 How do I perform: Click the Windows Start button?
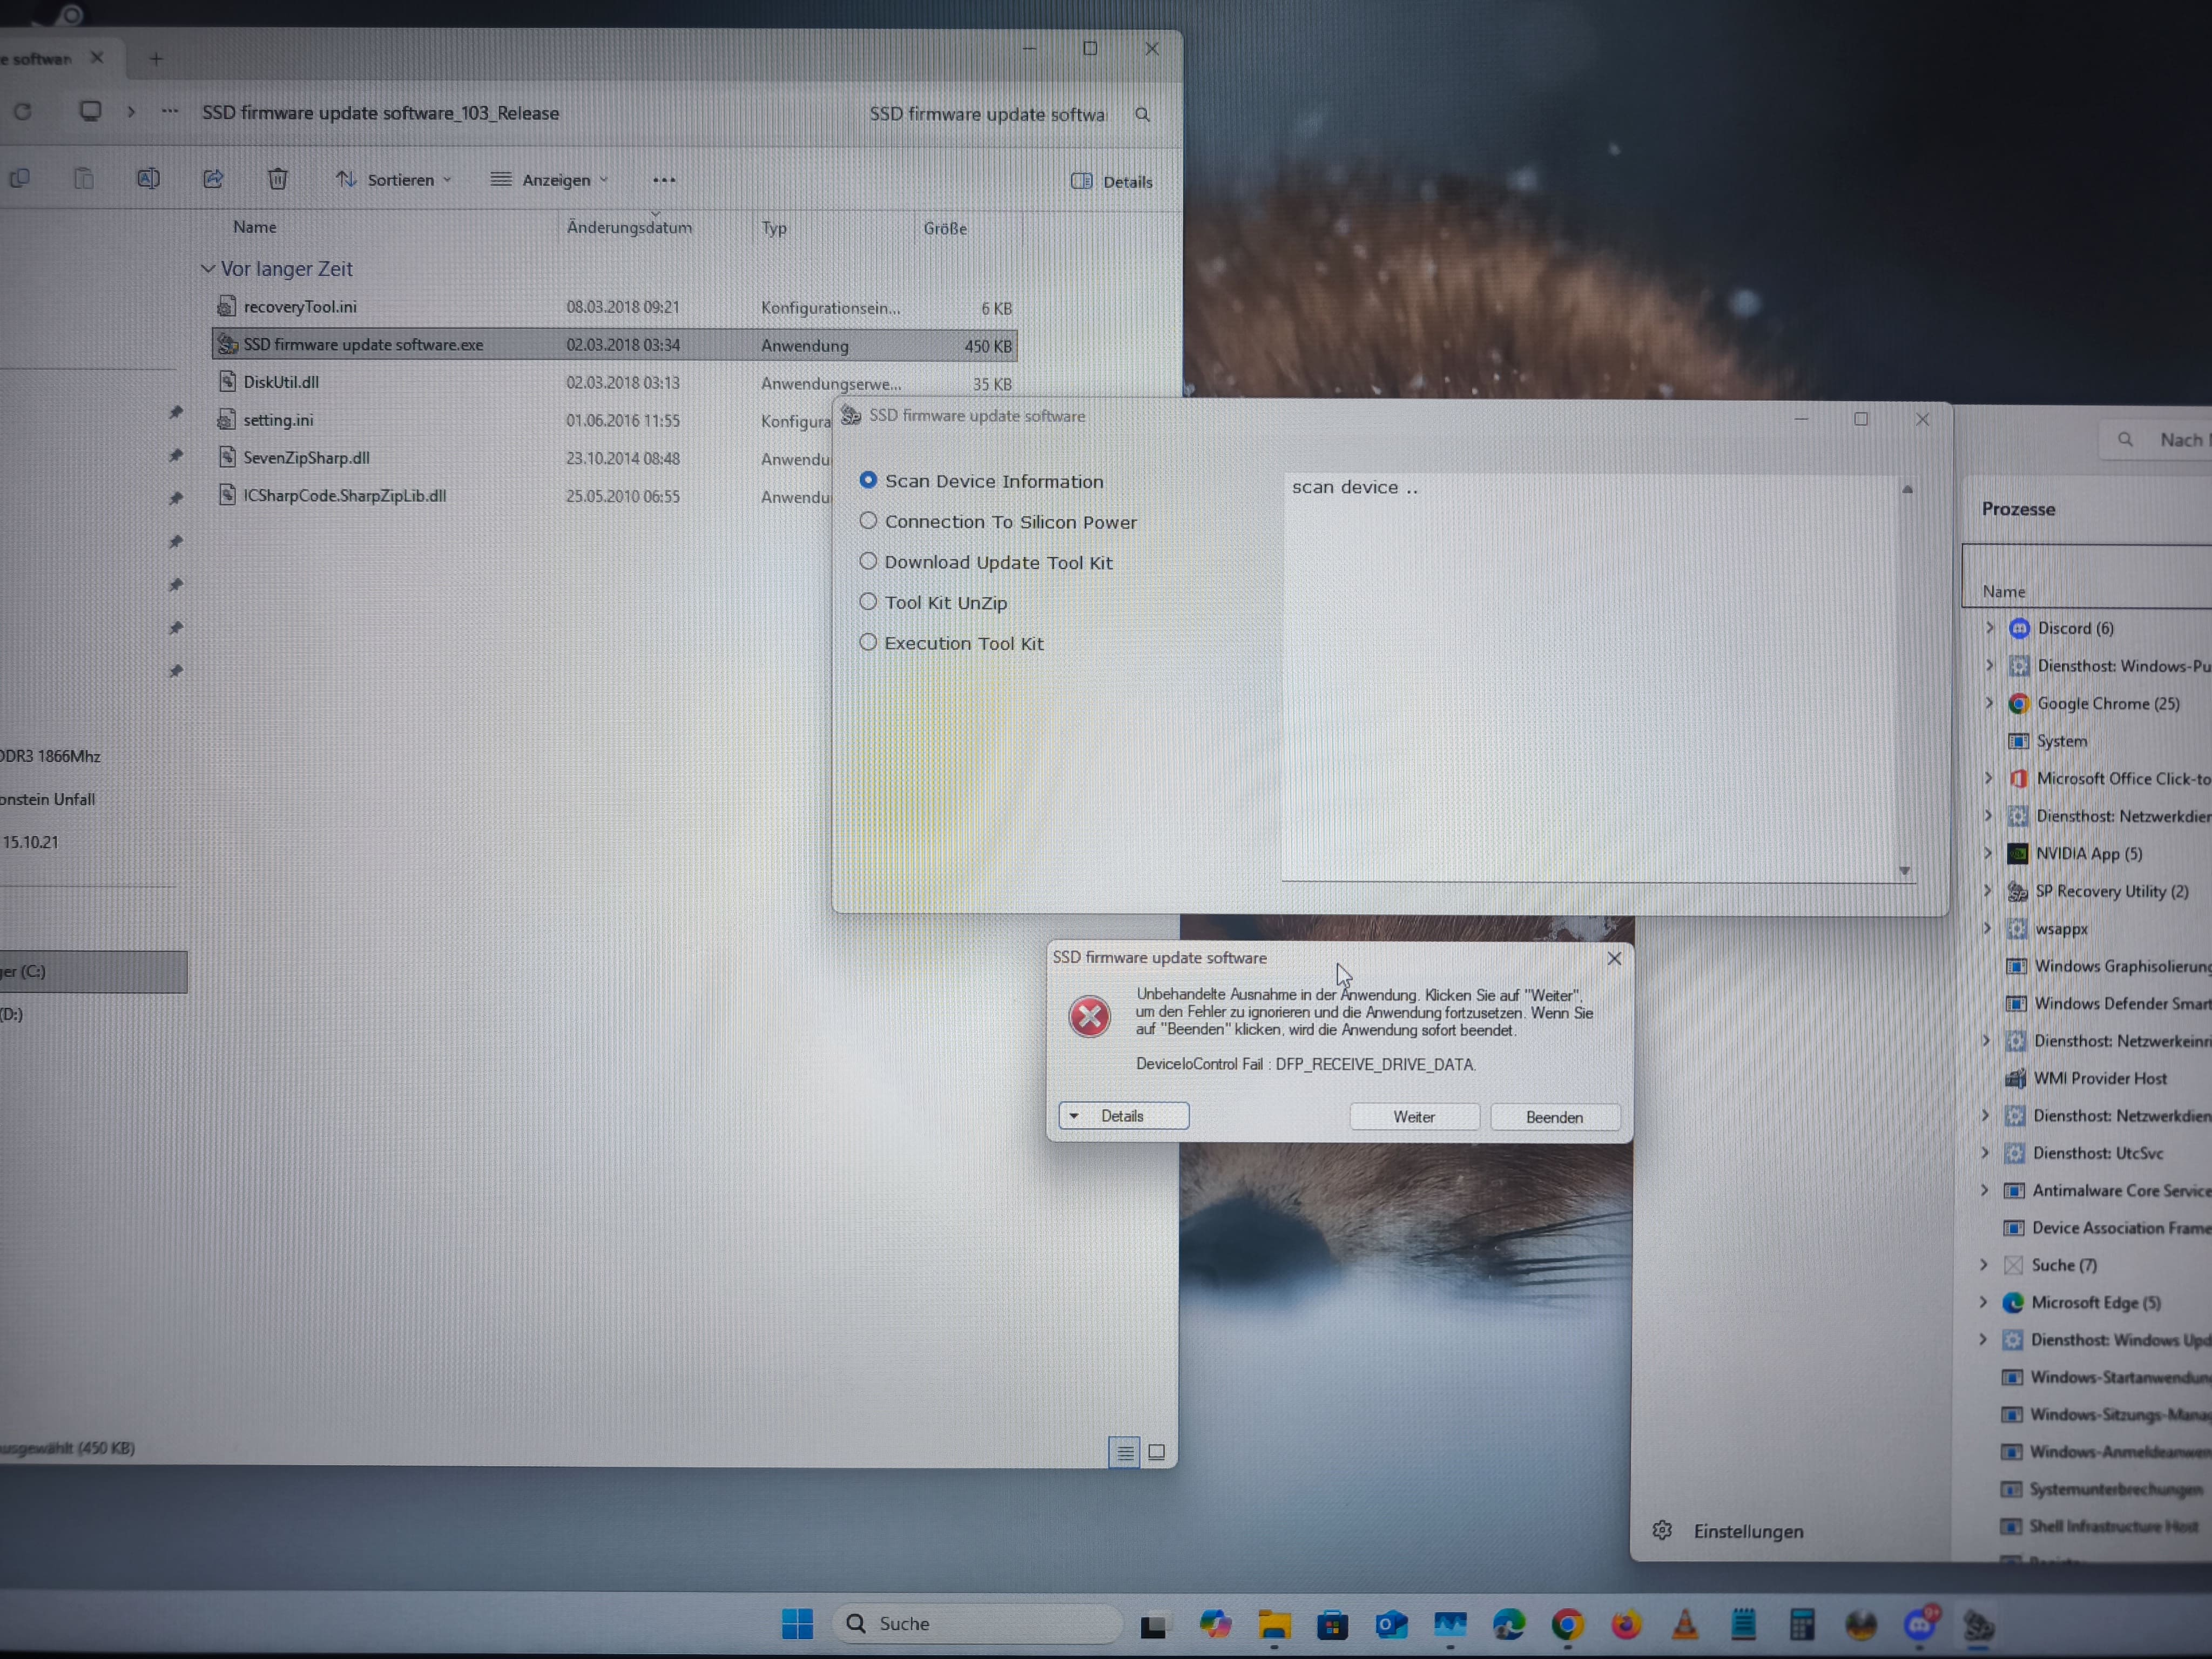click(x=797, y=1624)
